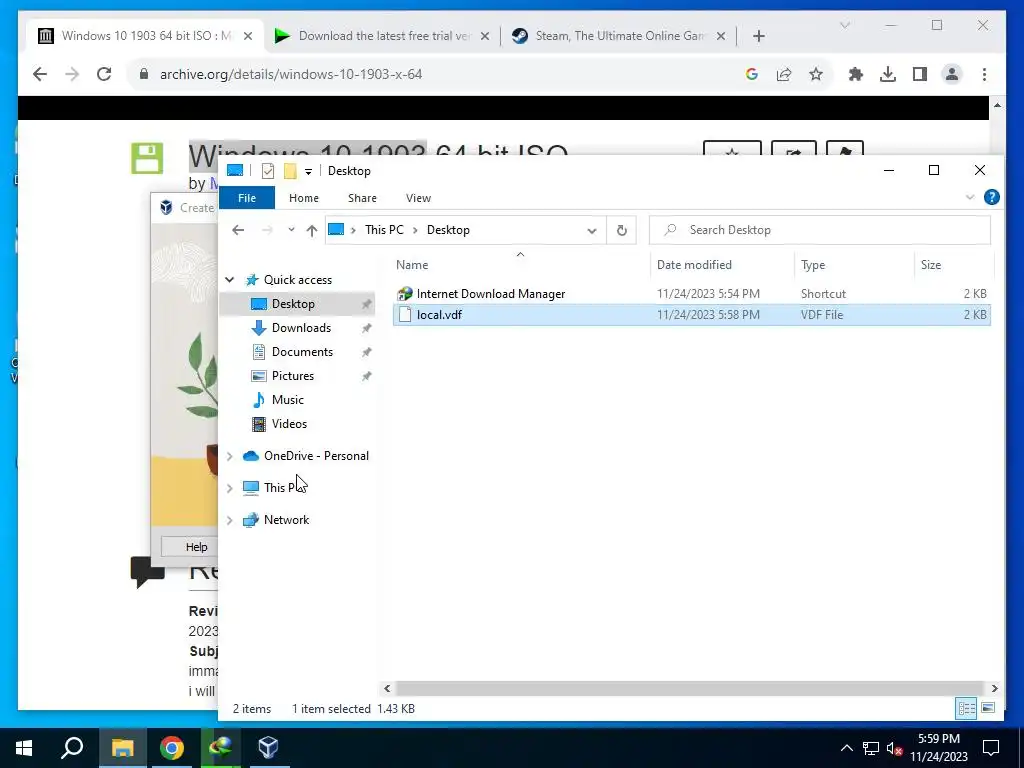Open Home ribbon tab
The height and width of the screenshot is (768, 1024).
pyautogui.click(x=304, y=198)
